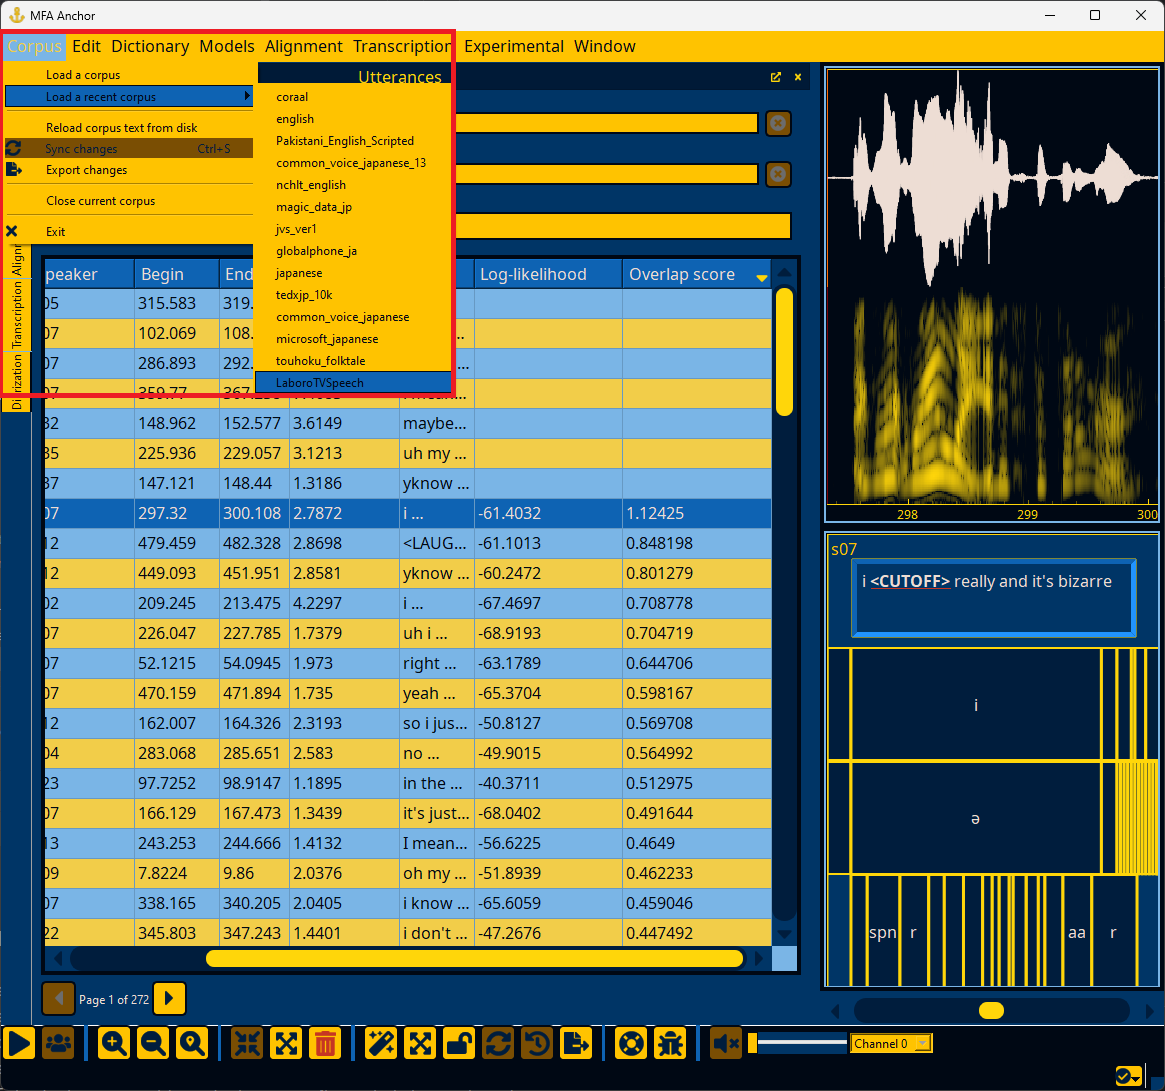Image resolution: width=1165 pixels, height=1091 pixels.
Task: Sort by Begin column header
Action: coord(177,274)
